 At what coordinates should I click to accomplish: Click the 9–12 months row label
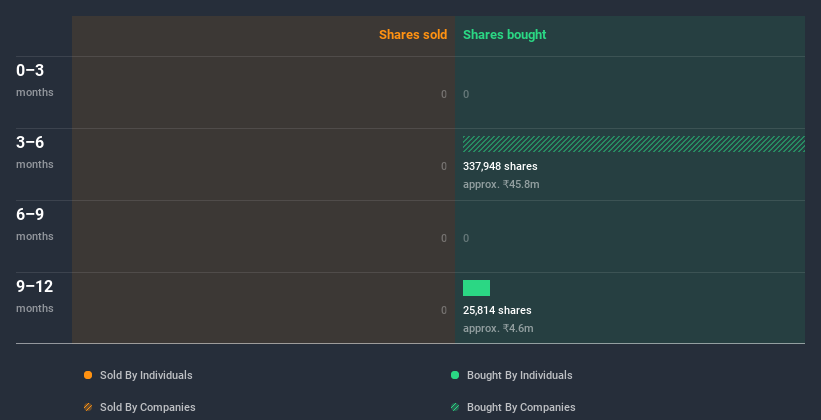click(x=35, y=296)
